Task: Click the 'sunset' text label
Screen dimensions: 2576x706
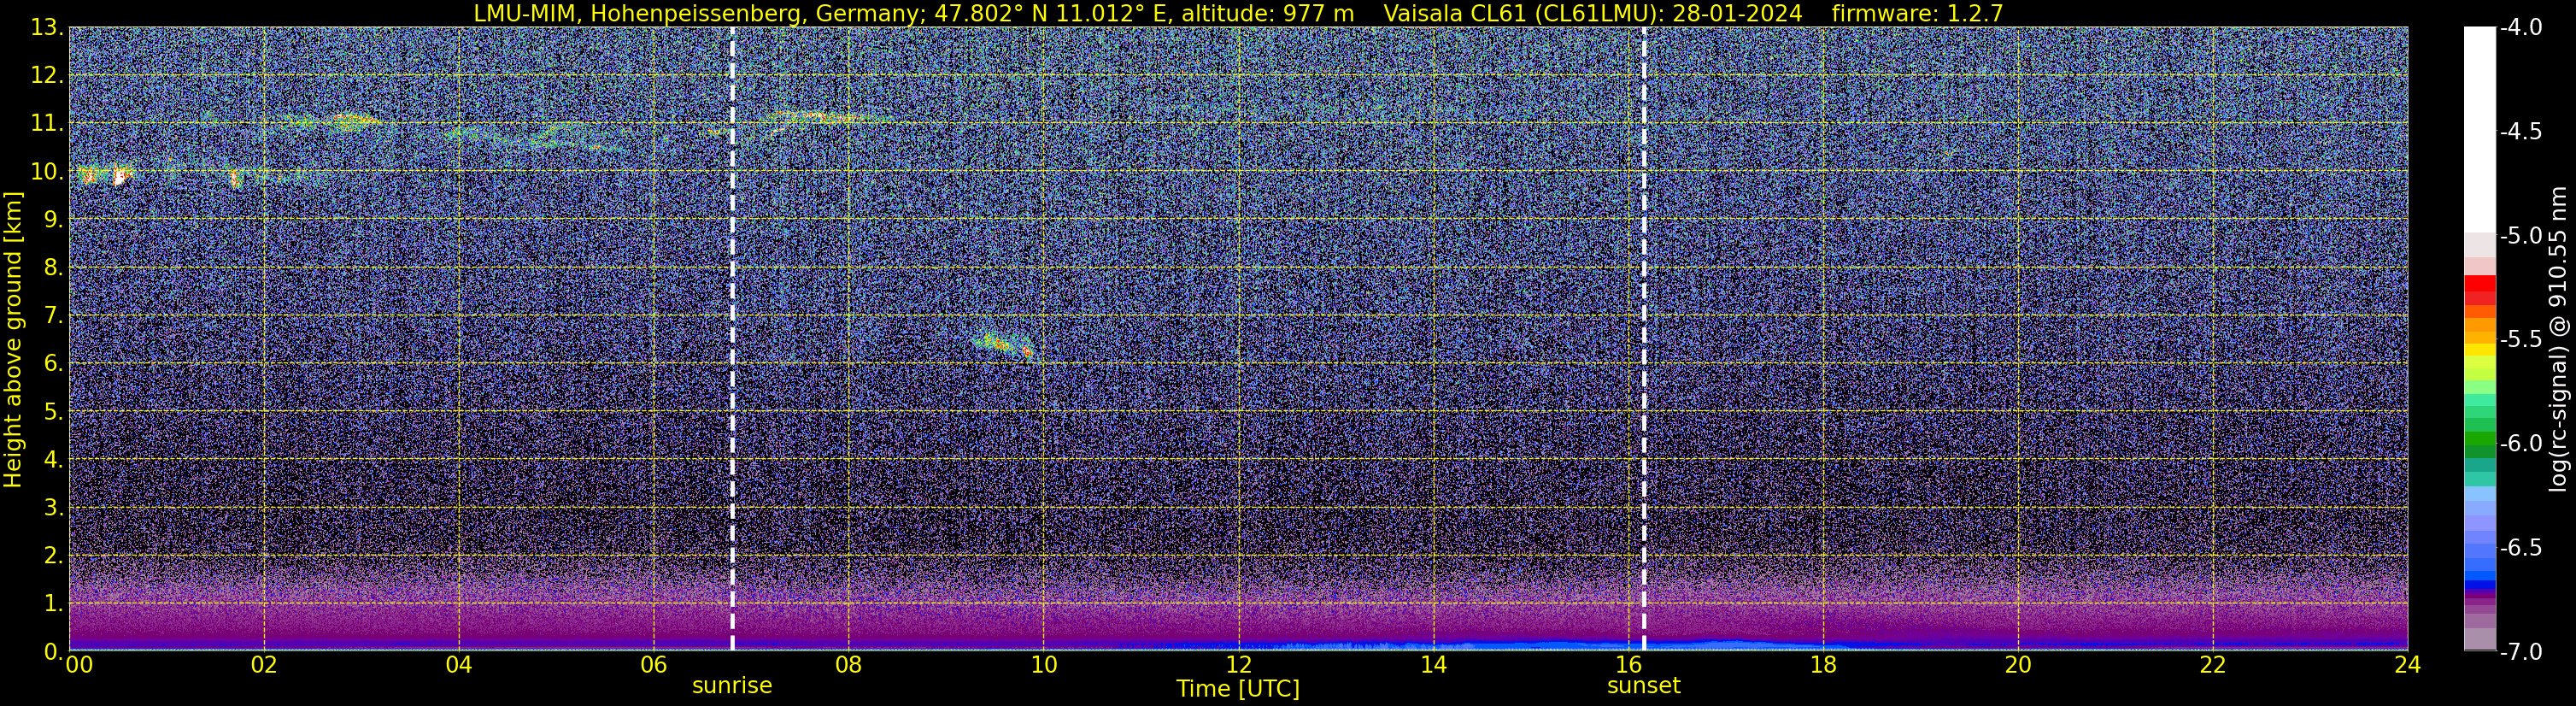Action: coord(1644,686)
